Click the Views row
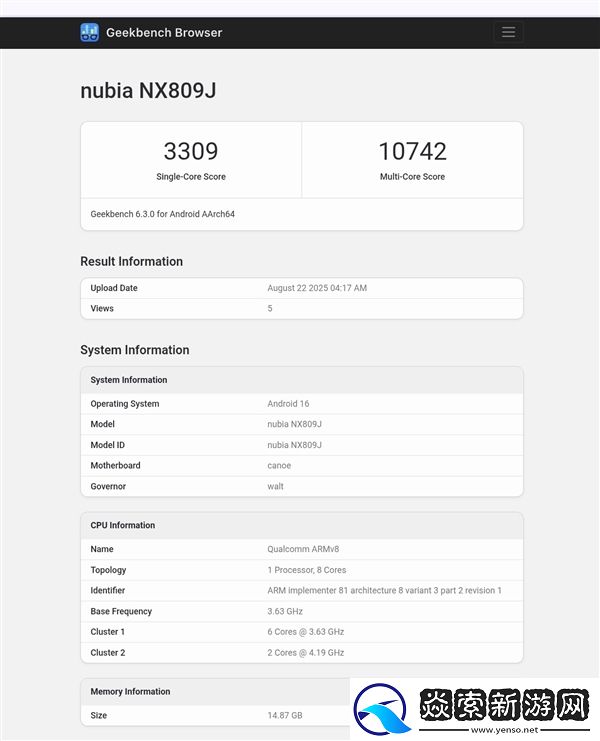 tap(301, 309)
